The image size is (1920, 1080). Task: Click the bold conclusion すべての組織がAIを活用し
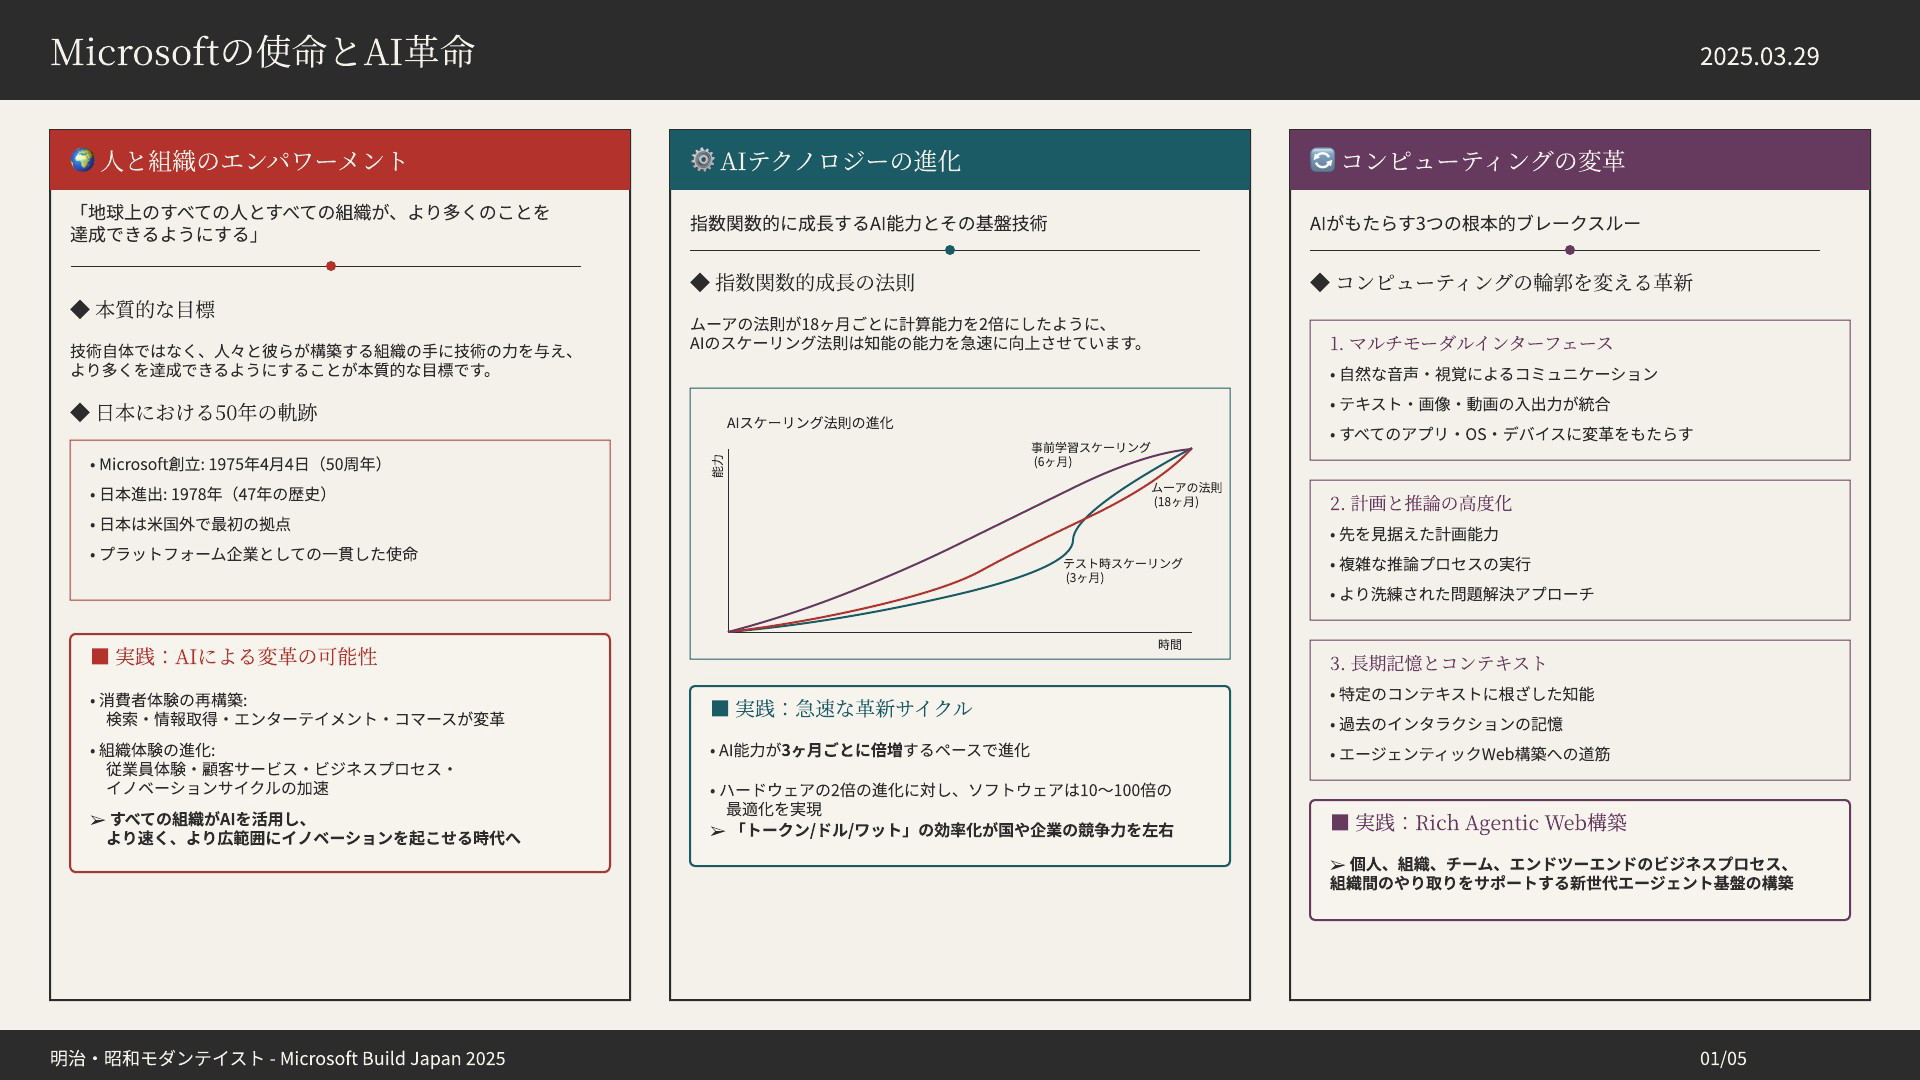click(x=305, y=828)
